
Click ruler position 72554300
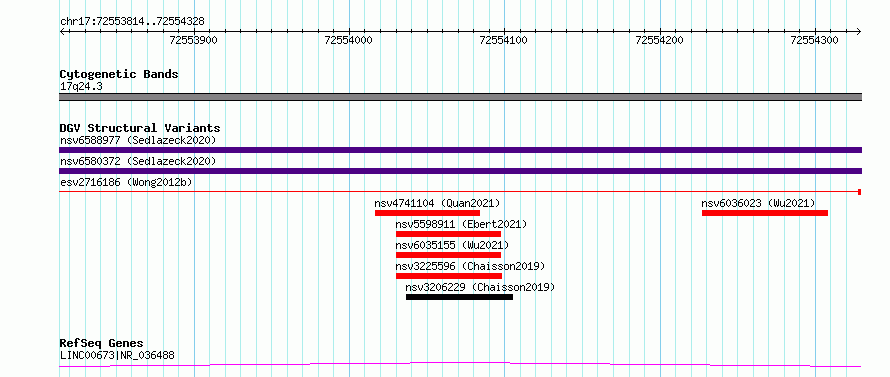coord(815,40)
